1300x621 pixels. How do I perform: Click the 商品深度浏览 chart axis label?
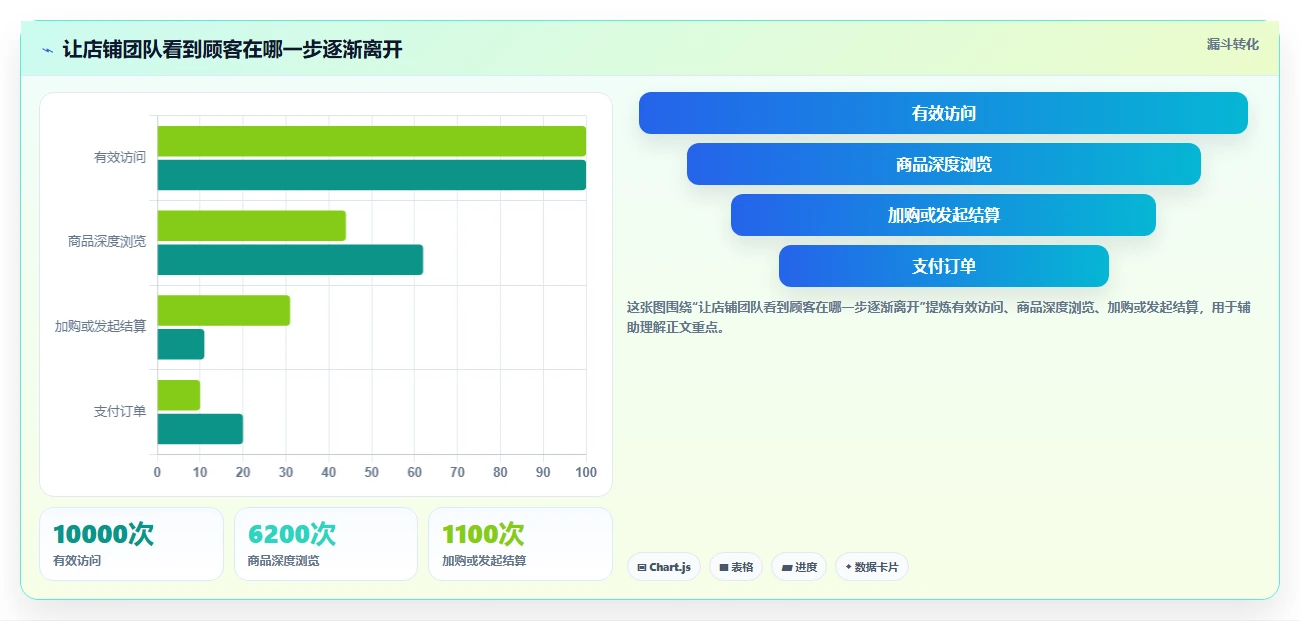107,241
